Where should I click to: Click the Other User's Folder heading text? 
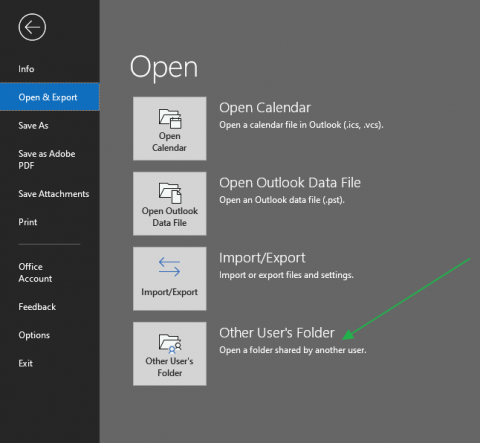click(277, 333)
